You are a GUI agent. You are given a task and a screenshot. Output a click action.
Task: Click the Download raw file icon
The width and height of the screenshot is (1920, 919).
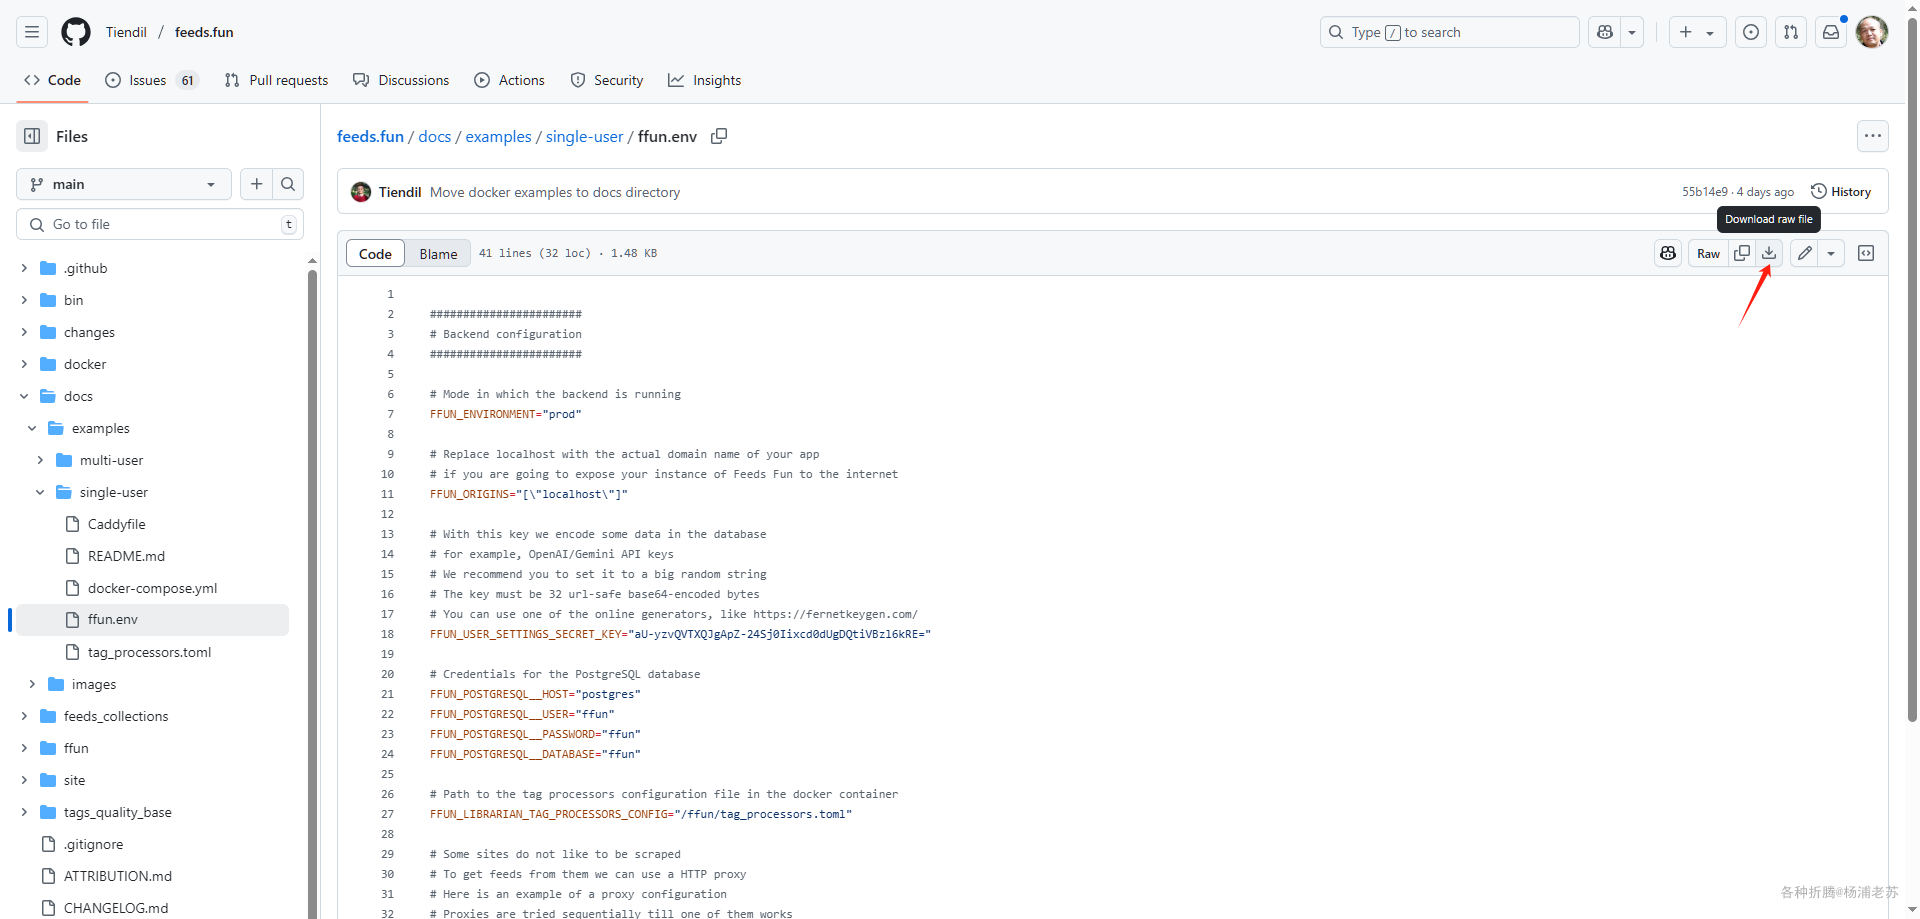coord(1769,253)
